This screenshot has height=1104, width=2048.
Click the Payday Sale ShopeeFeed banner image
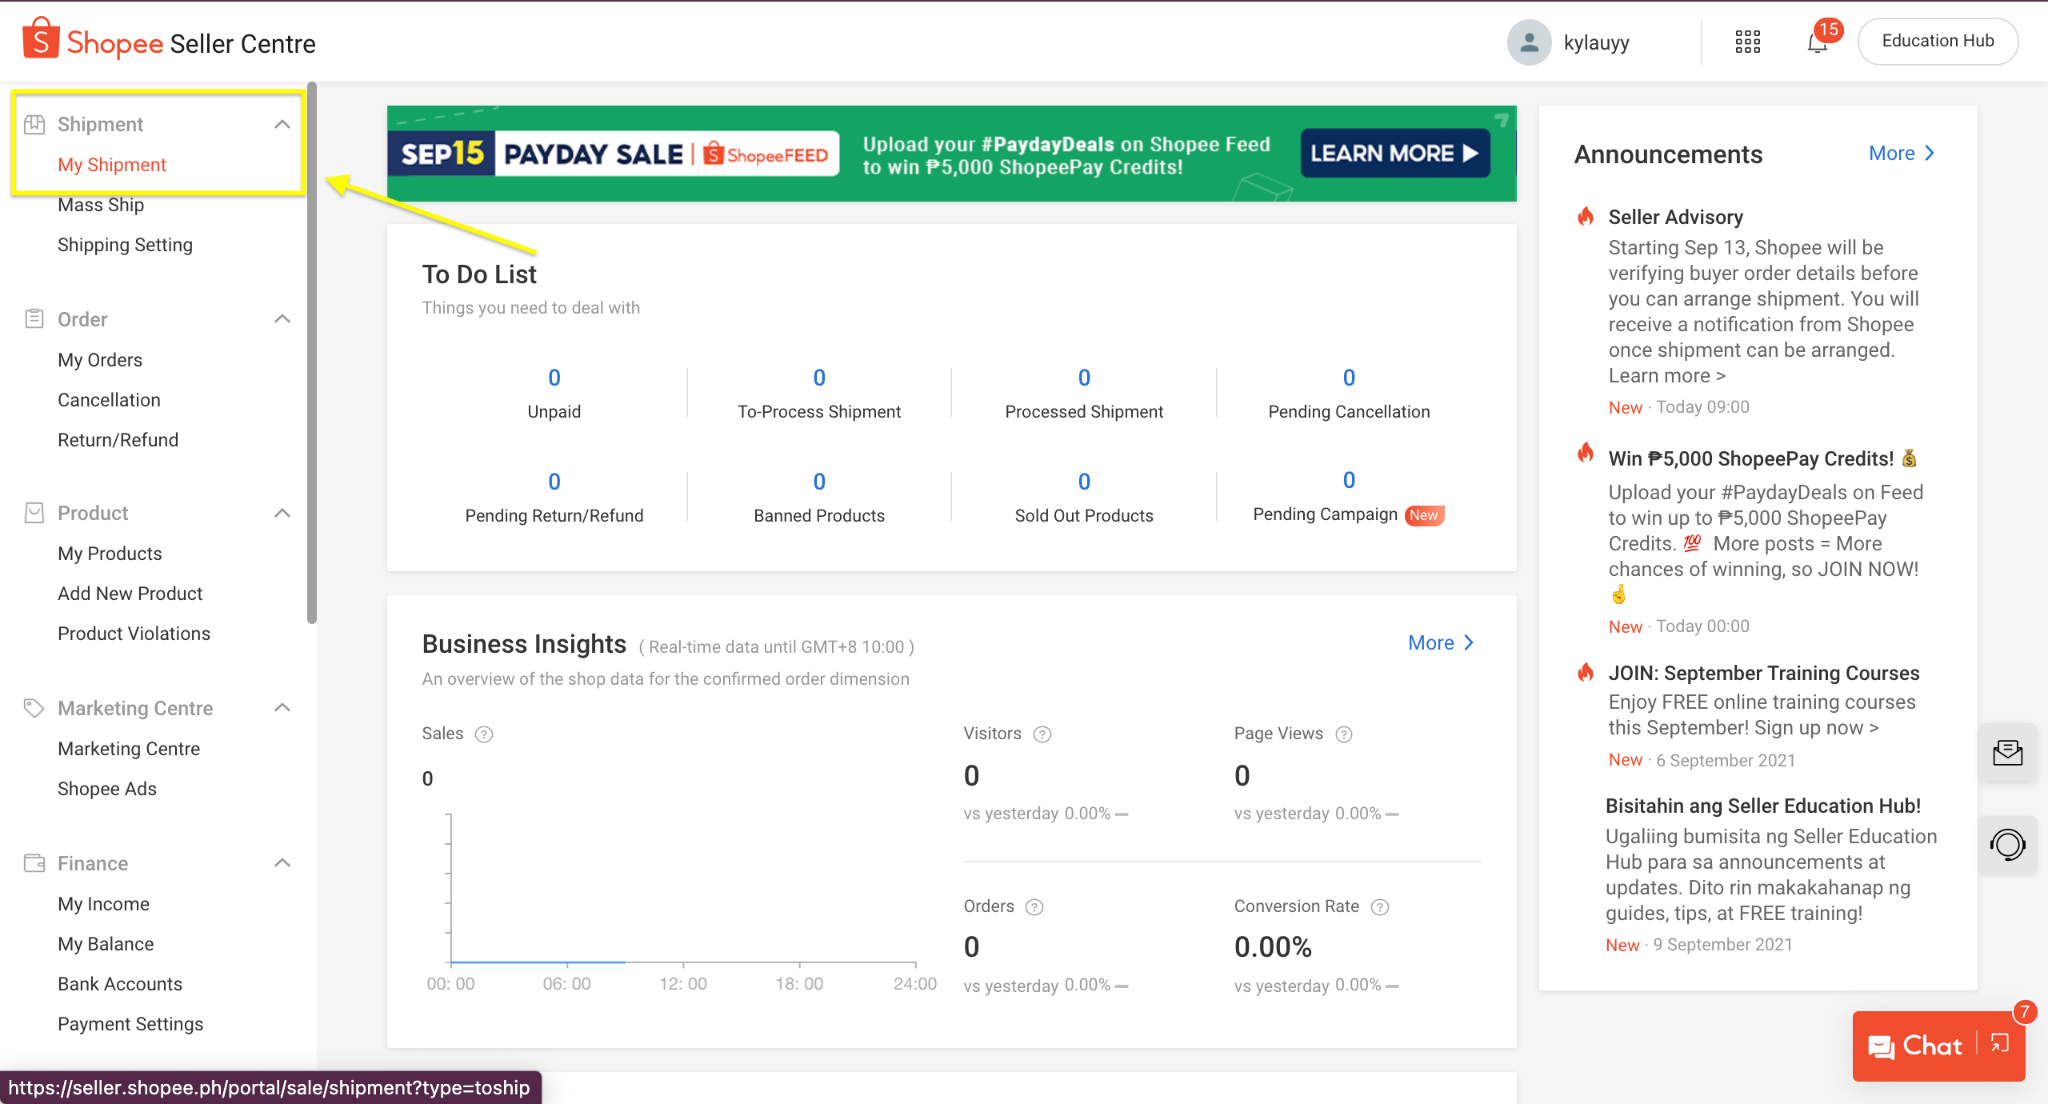pyautogui.click(x=951, y=153)
